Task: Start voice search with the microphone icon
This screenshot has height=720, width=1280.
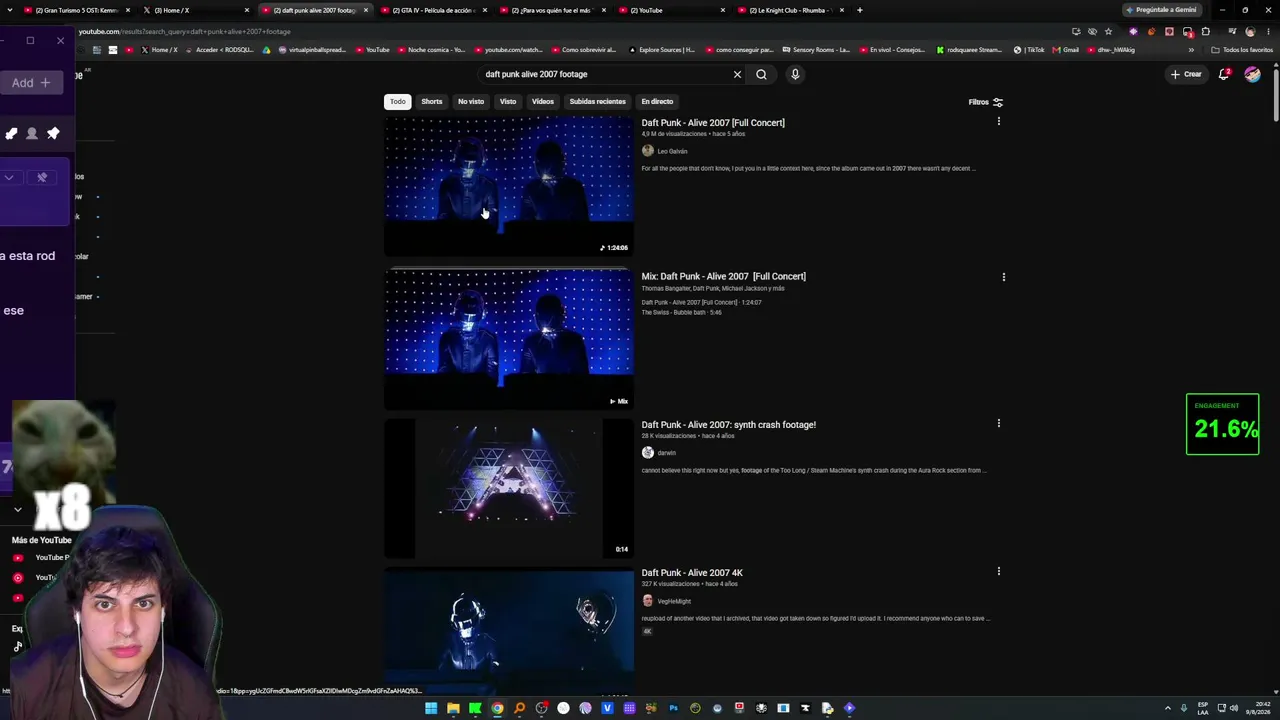Action: [795, 74]
